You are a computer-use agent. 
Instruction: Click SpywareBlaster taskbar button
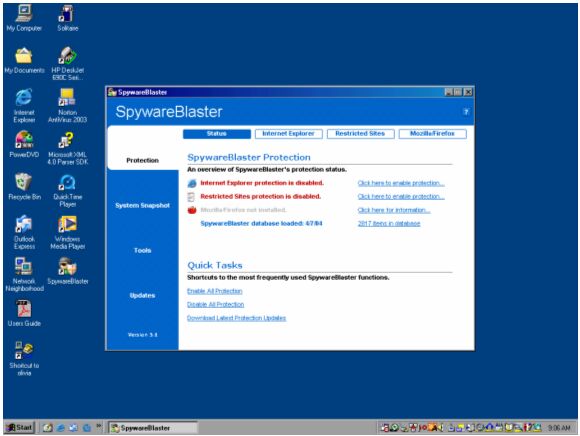[x=153, y=428]
